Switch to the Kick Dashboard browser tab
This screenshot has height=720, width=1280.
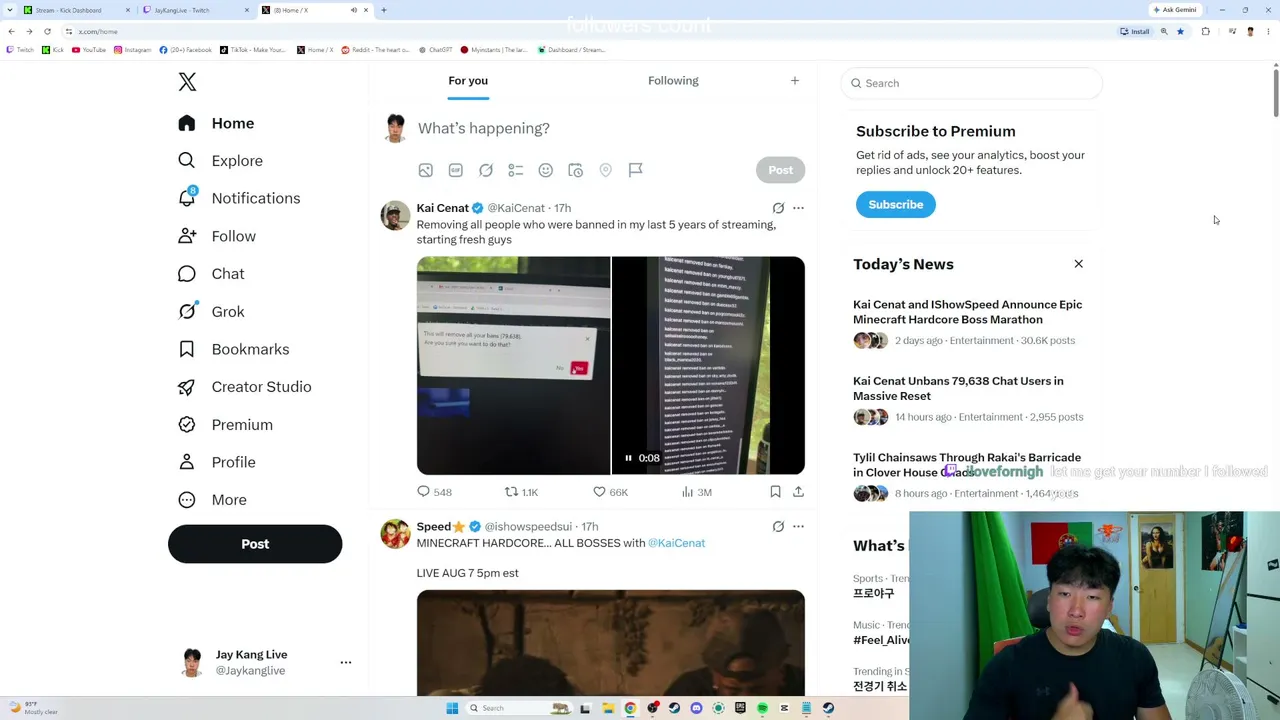75,10
